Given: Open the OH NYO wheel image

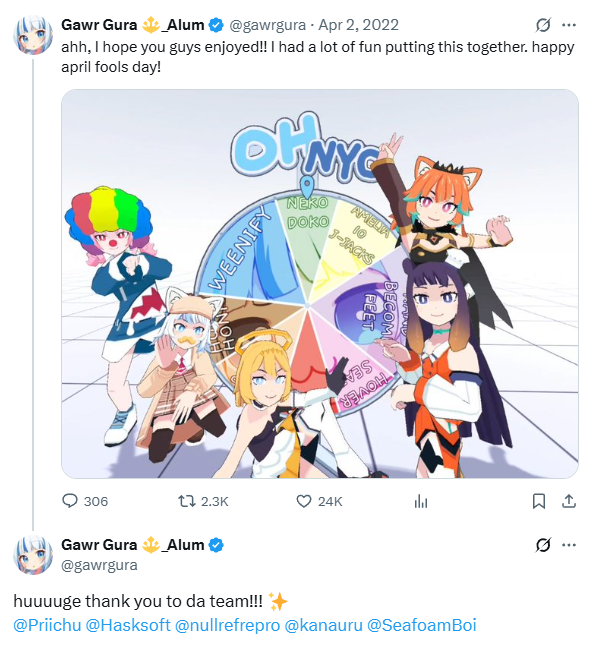Looking at the screenshot, I should (320, 284).
